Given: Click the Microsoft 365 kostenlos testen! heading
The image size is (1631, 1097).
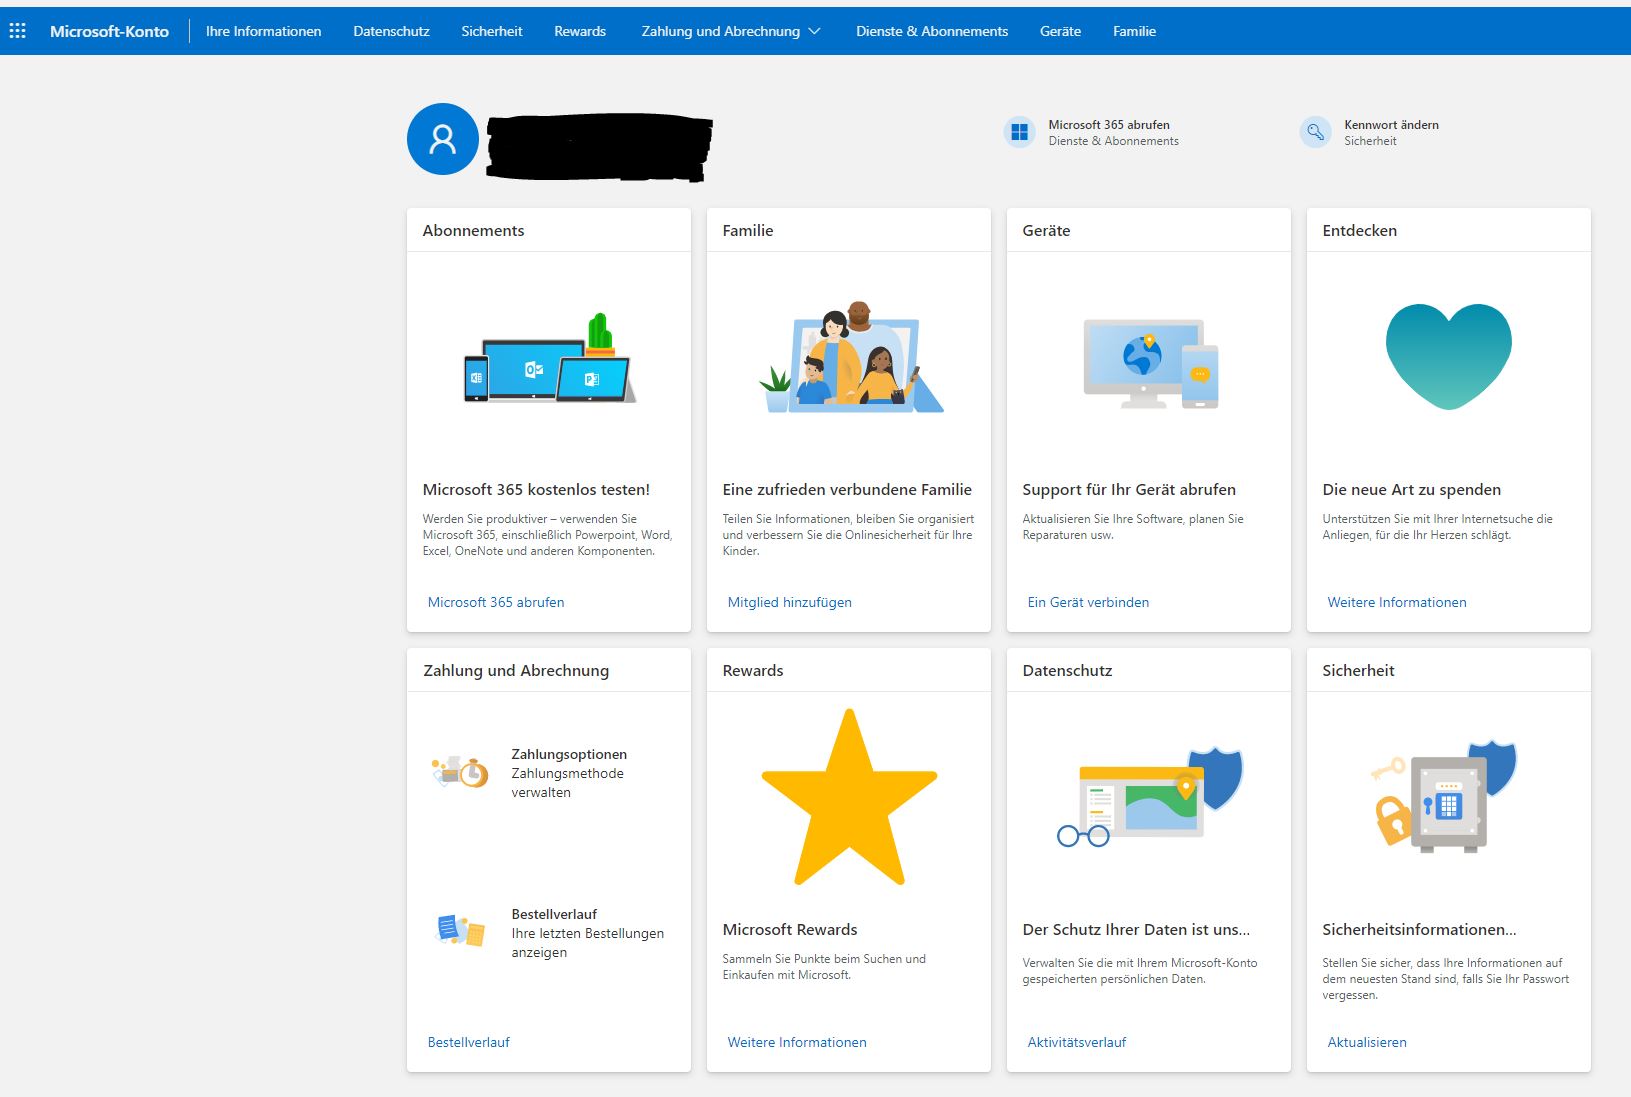Looking at the screenshot, I should pyautogui.click(x=536, y=489).
